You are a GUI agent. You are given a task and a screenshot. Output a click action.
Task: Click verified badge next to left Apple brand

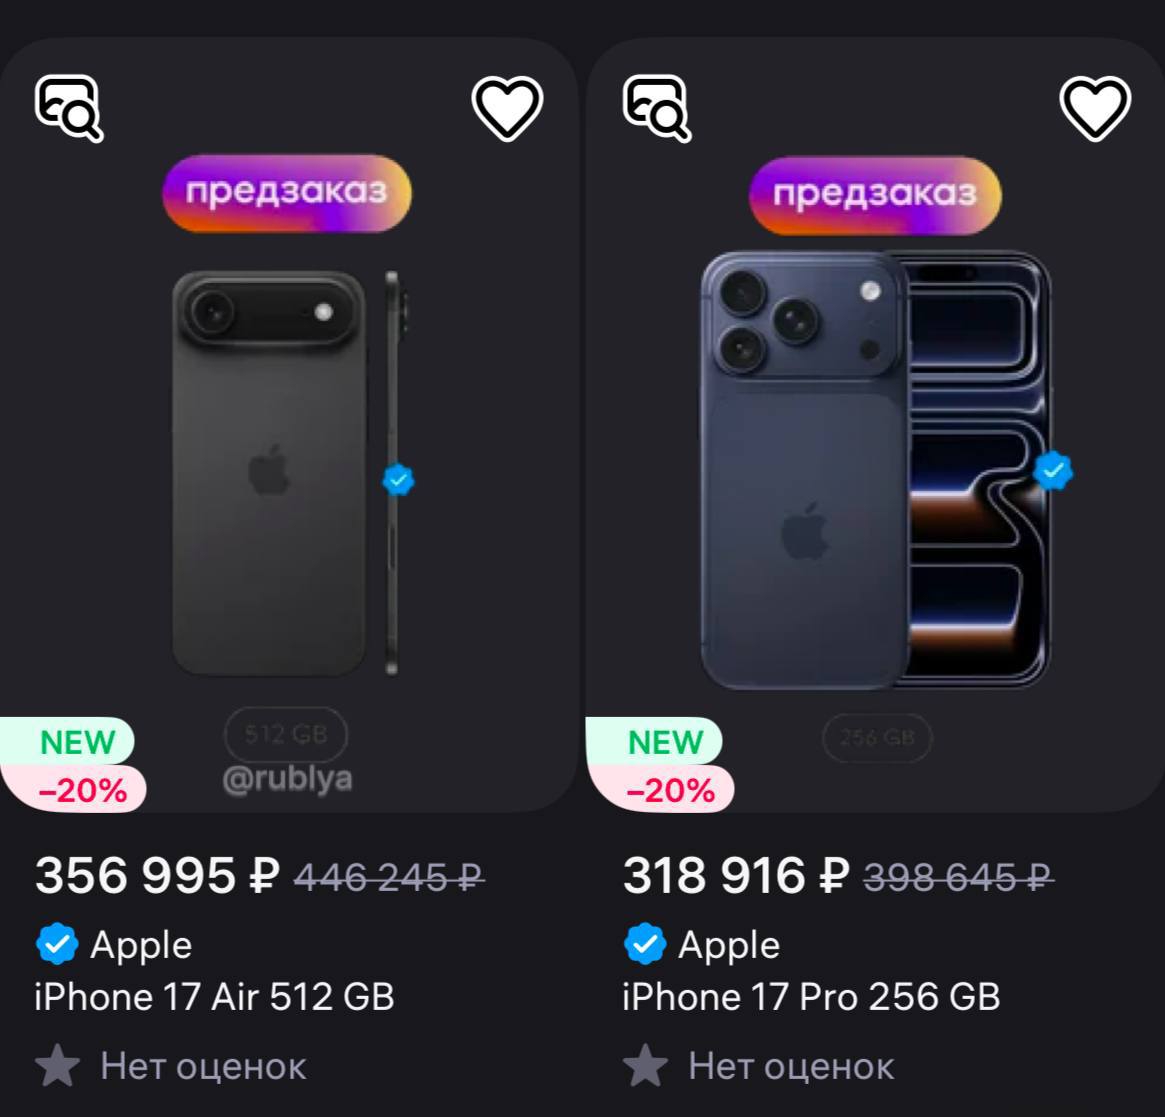[x=57, y=944]
